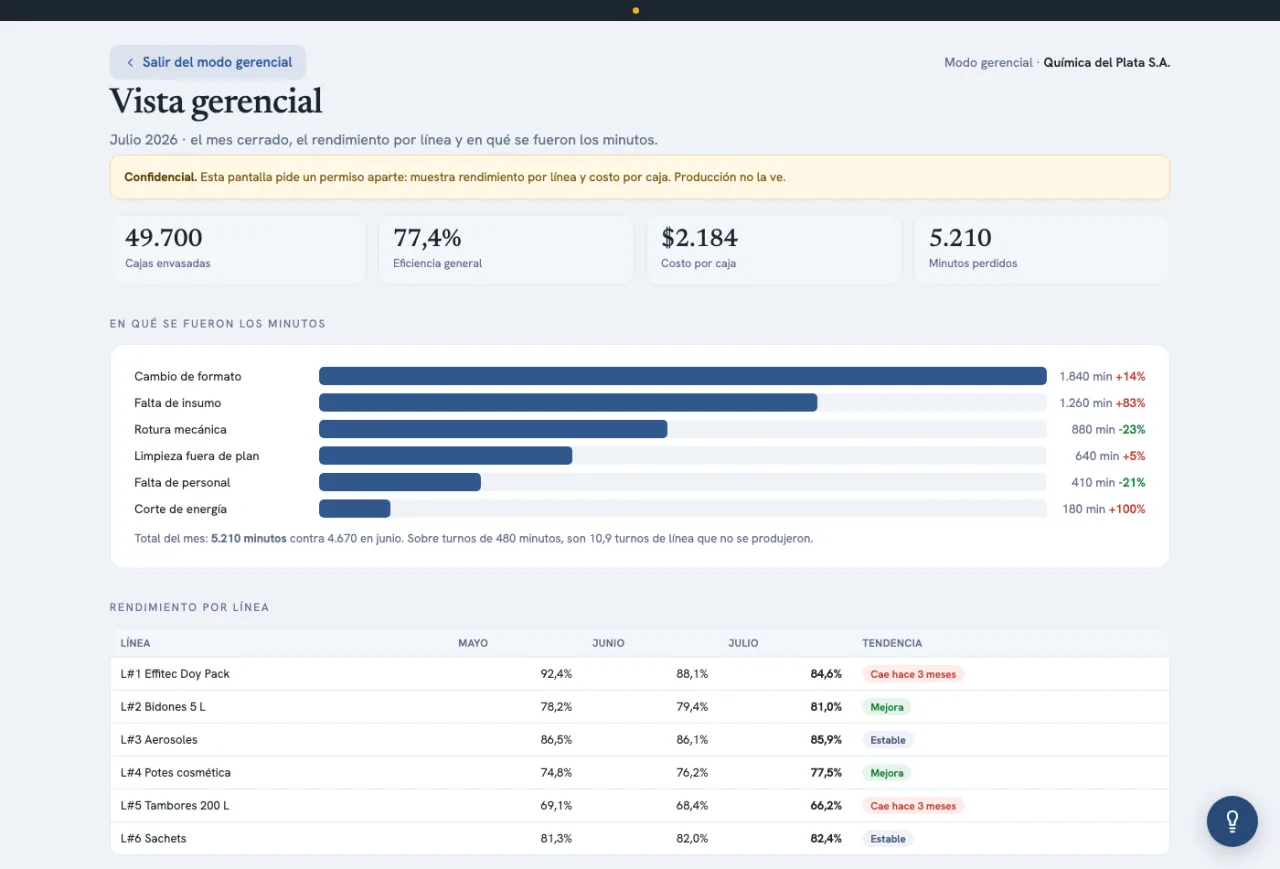Select the Rotura mecánica bar
The image size is (1280, 869).
pos(493,429)
